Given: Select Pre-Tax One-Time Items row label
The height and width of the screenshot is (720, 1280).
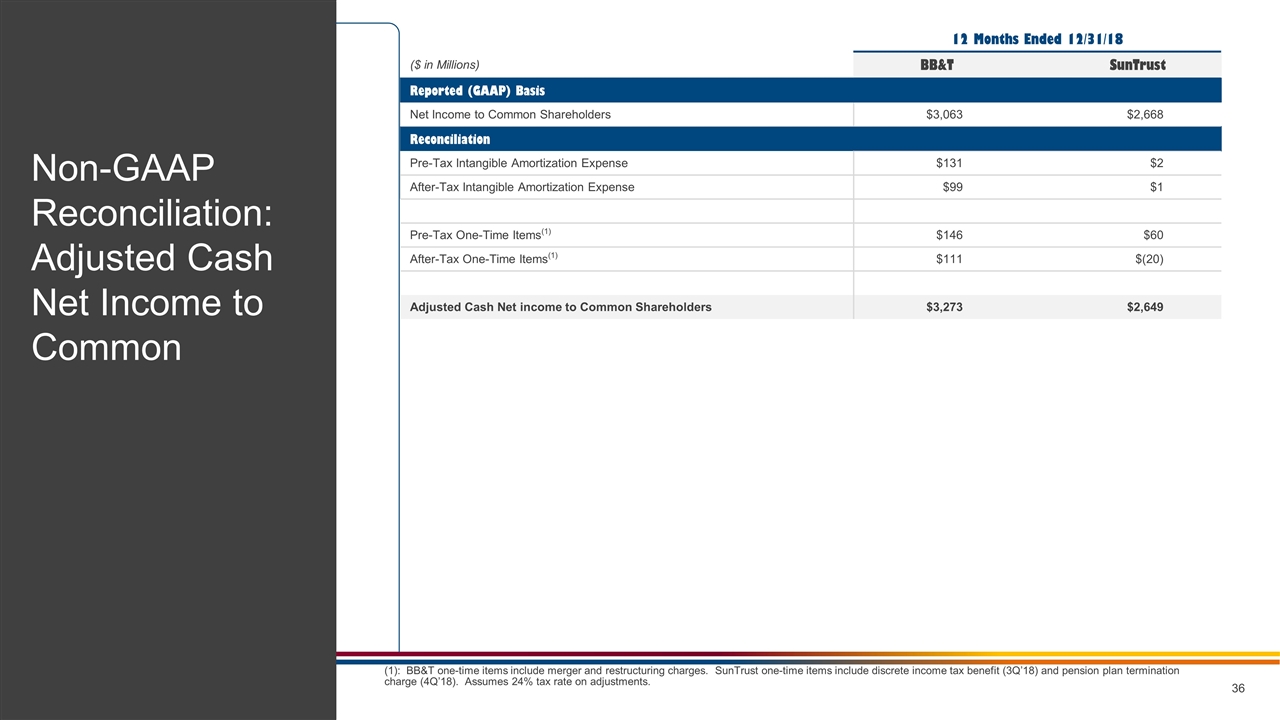Looking at the screenshot, I should coord(480,235).
